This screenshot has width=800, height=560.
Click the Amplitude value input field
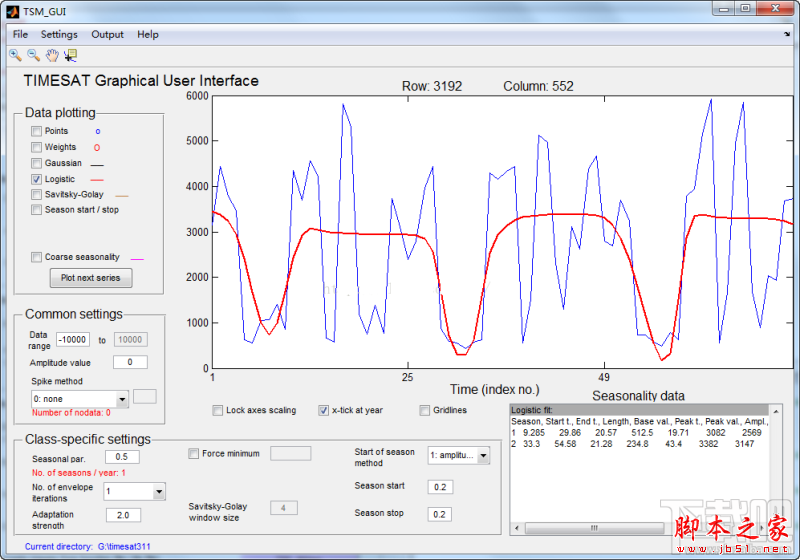pyautogui.click(x=130, y=362)
